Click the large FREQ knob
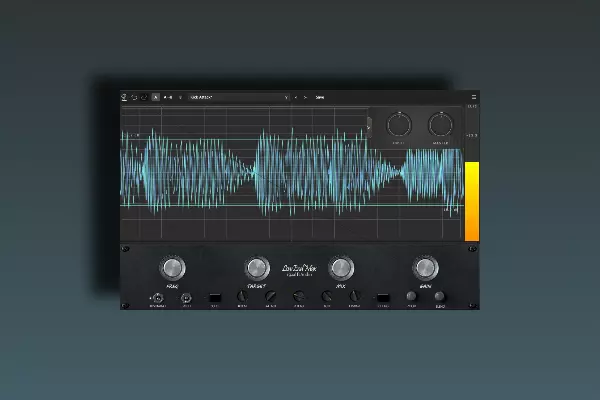 (172, 268)
